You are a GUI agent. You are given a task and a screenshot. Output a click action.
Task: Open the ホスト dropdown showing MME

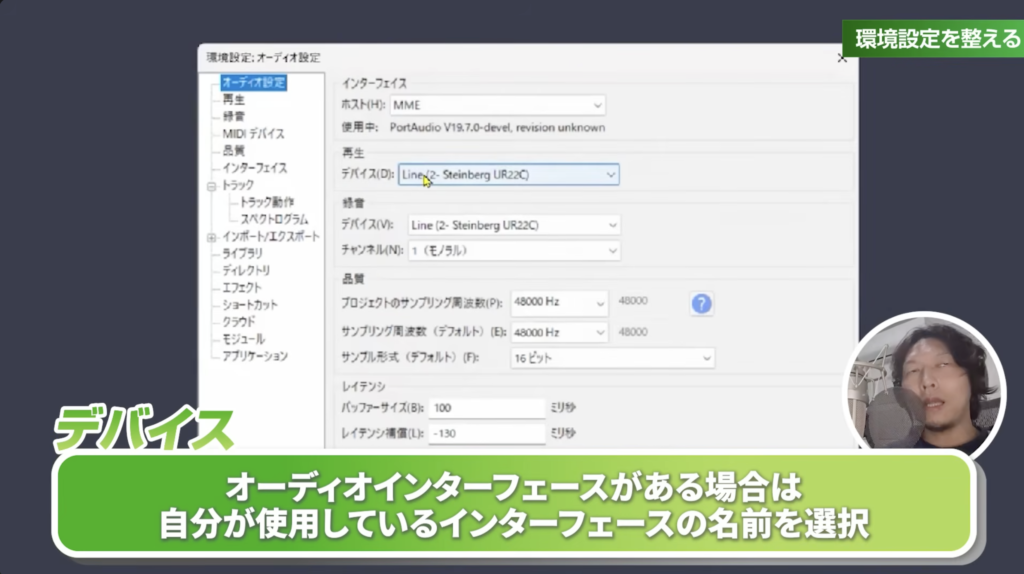coord(497,104)
